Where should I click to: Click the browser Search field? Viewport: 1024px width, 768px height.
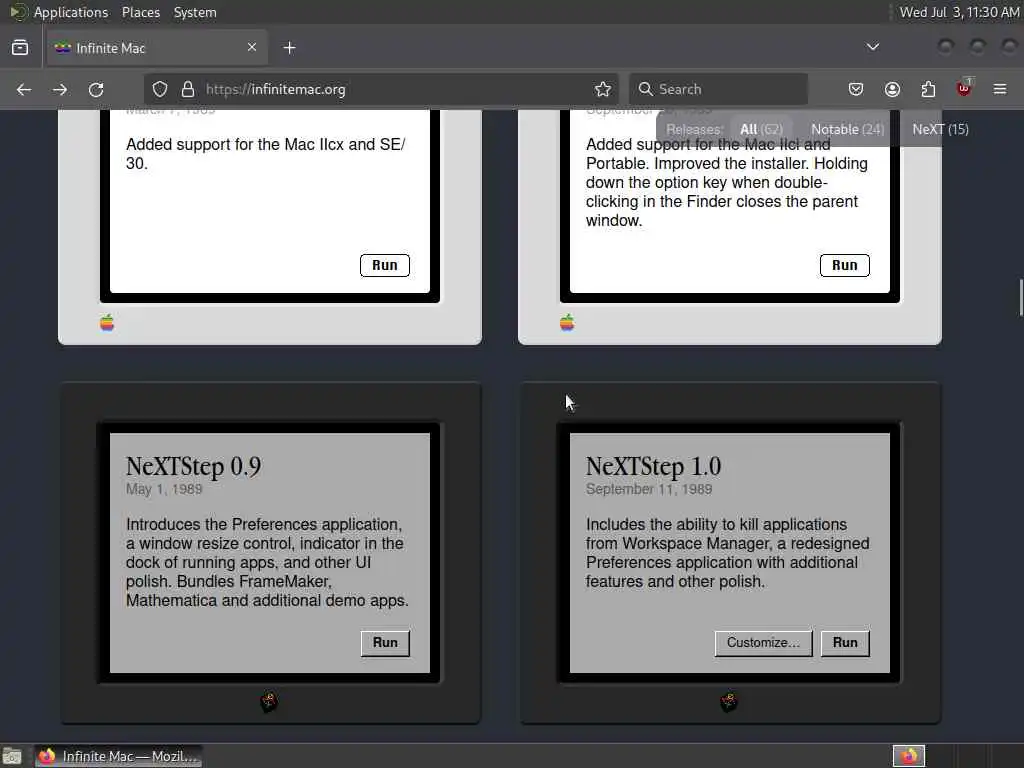pos(718,89)
